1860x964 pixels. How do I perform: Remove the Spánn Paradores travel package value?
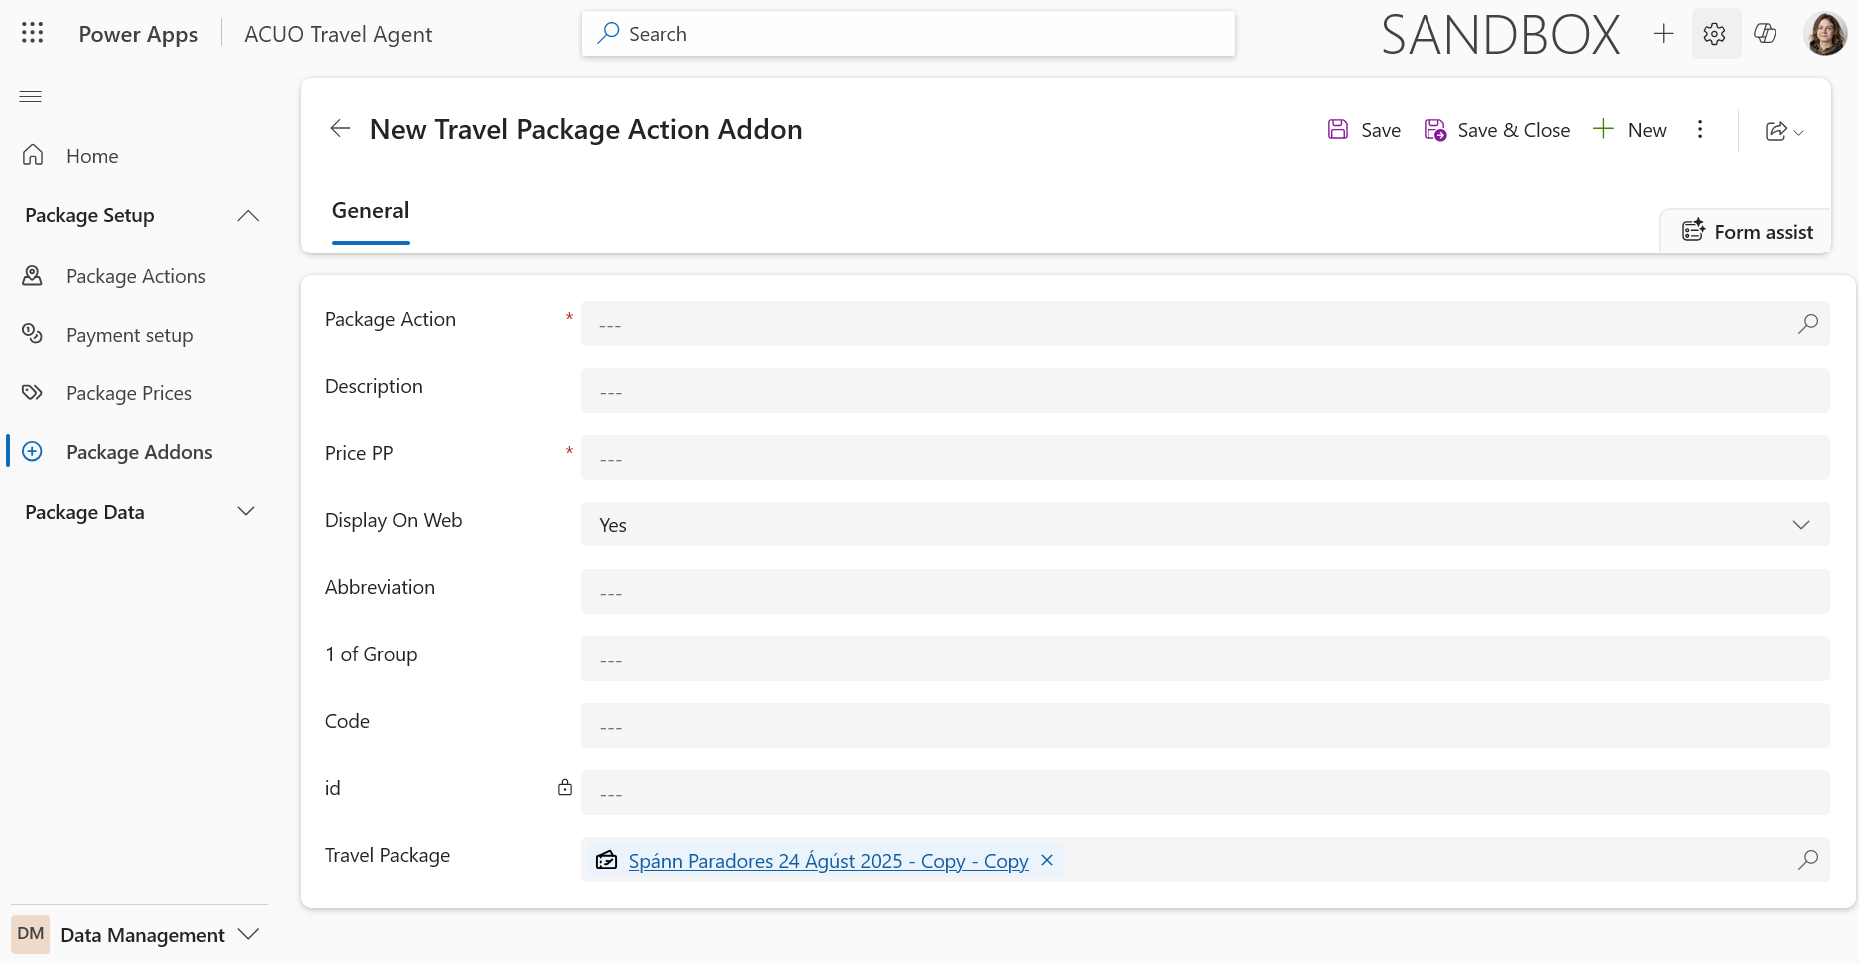point(1047,860)
